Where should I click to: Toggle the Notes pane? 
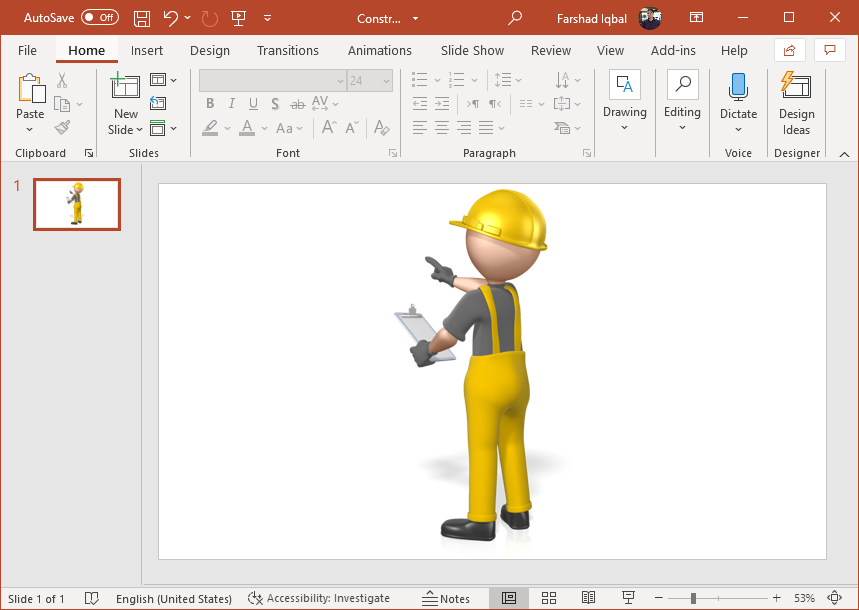(x=446, y=598)
